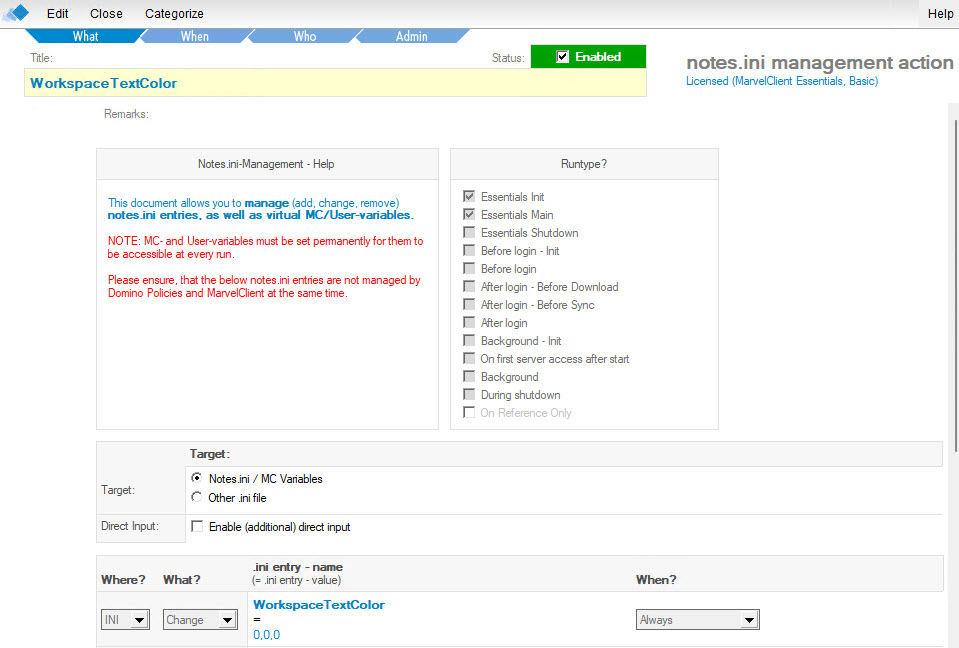Screen dimensions: 959x648
Task: Check the On Reference Only checkbox
Action: click(469, 413)
